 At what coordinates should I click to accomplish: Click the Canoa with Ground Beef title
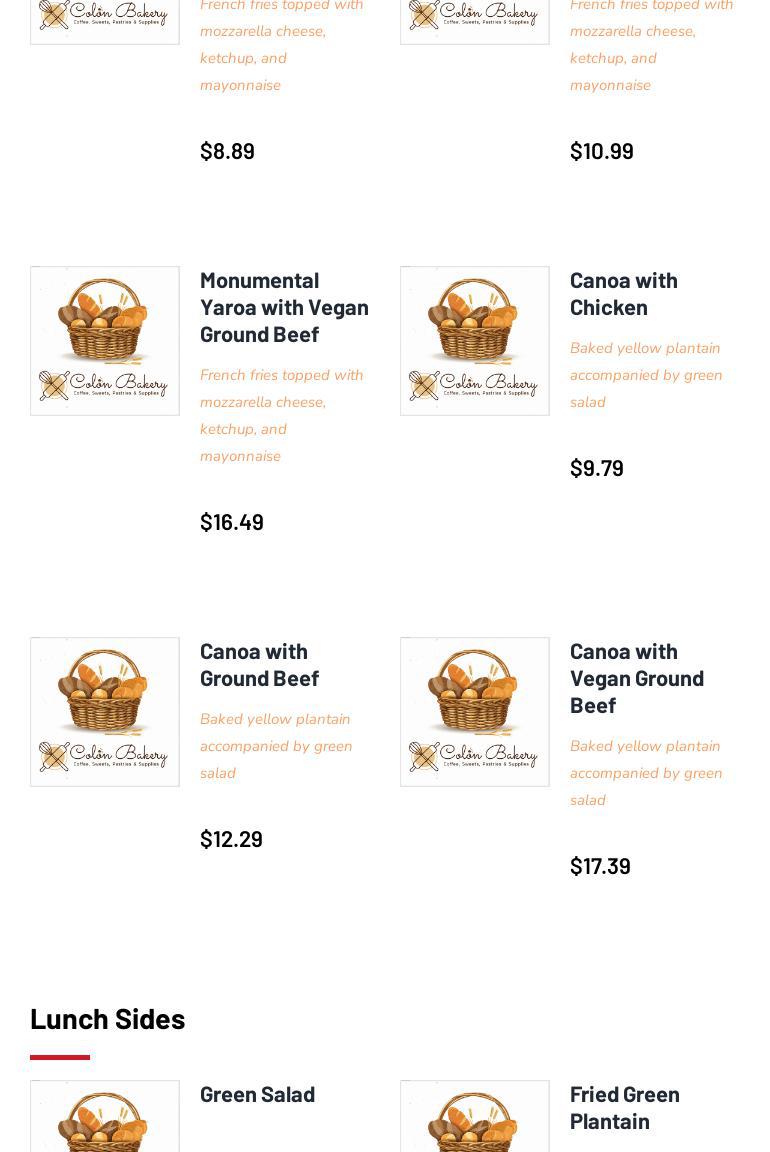tap(259, 664)
